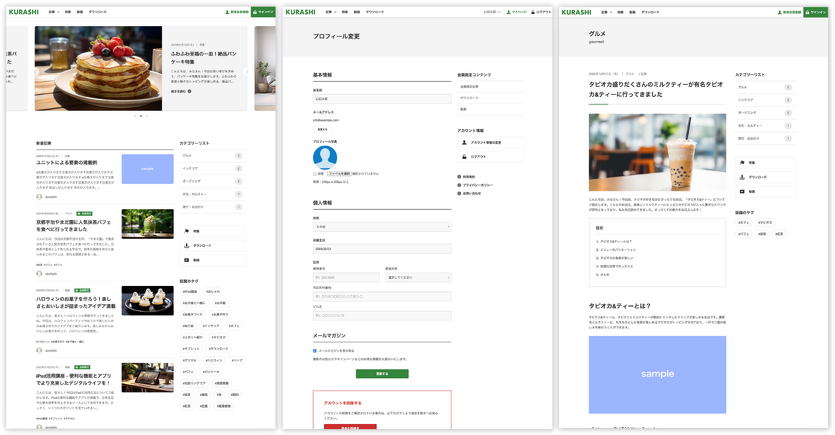Expand the 記事 menu in left header
The height and width of the screenshot is (435, 835).
coord(53,12)
